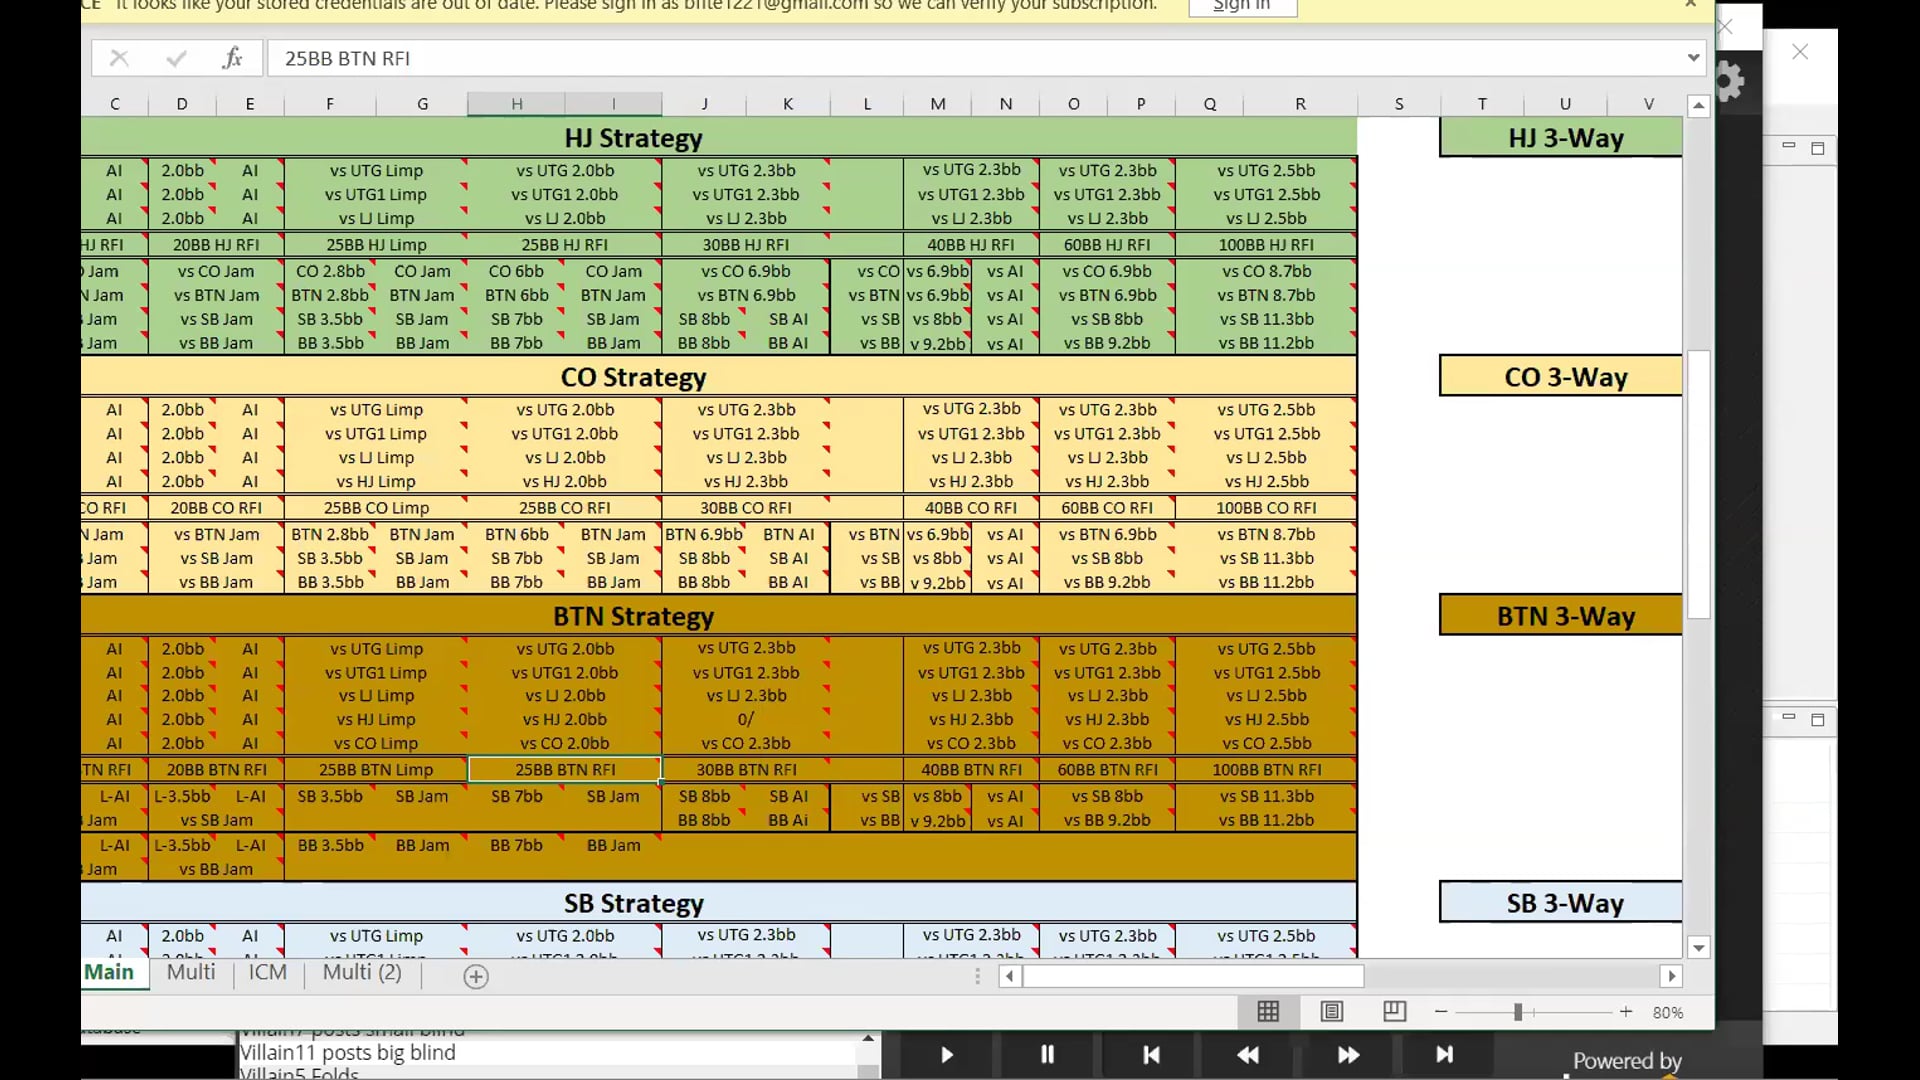
Task: Confirm the formula bar entry with checkmark
Action: [176, 58]
